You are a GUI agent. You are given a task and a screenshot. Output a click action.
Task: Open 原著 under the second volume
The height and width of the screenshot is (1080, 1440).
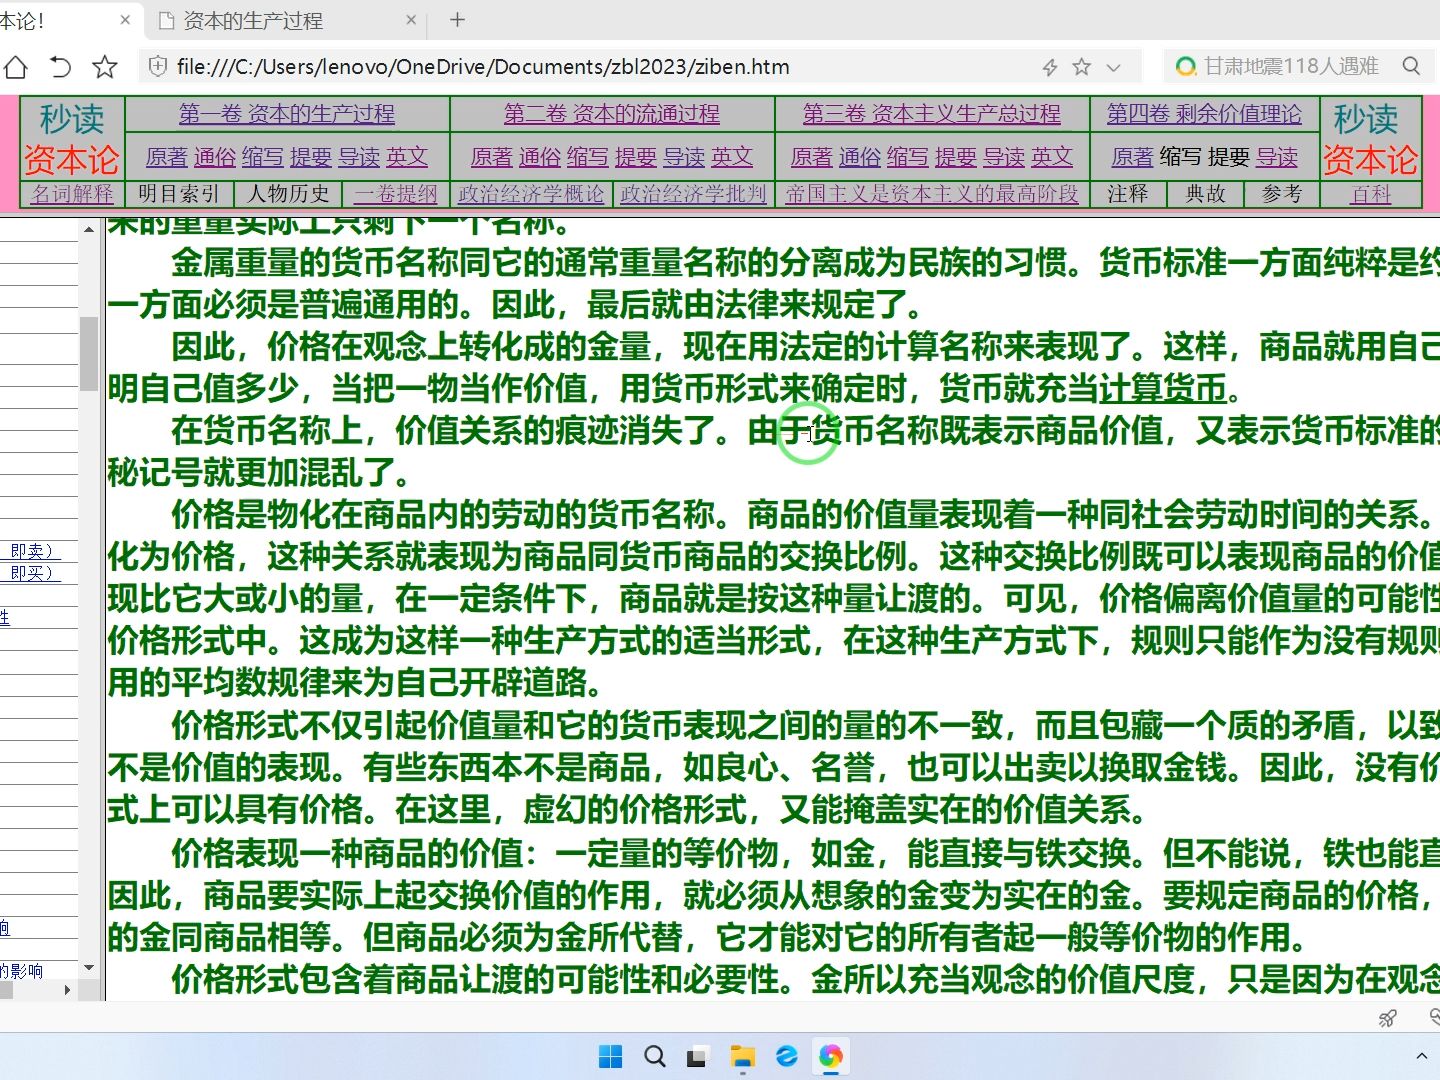coord(491,157)
